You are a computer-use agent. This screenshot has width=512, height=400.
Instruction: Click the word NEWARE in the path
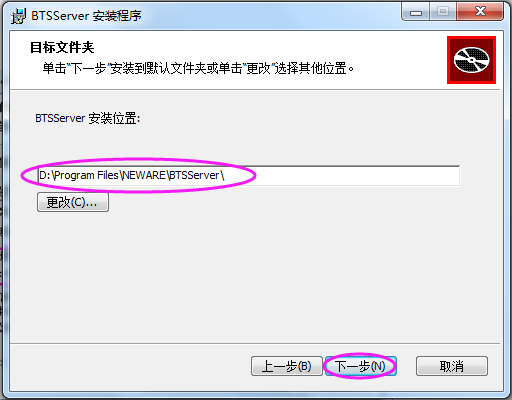click(144, 175)
